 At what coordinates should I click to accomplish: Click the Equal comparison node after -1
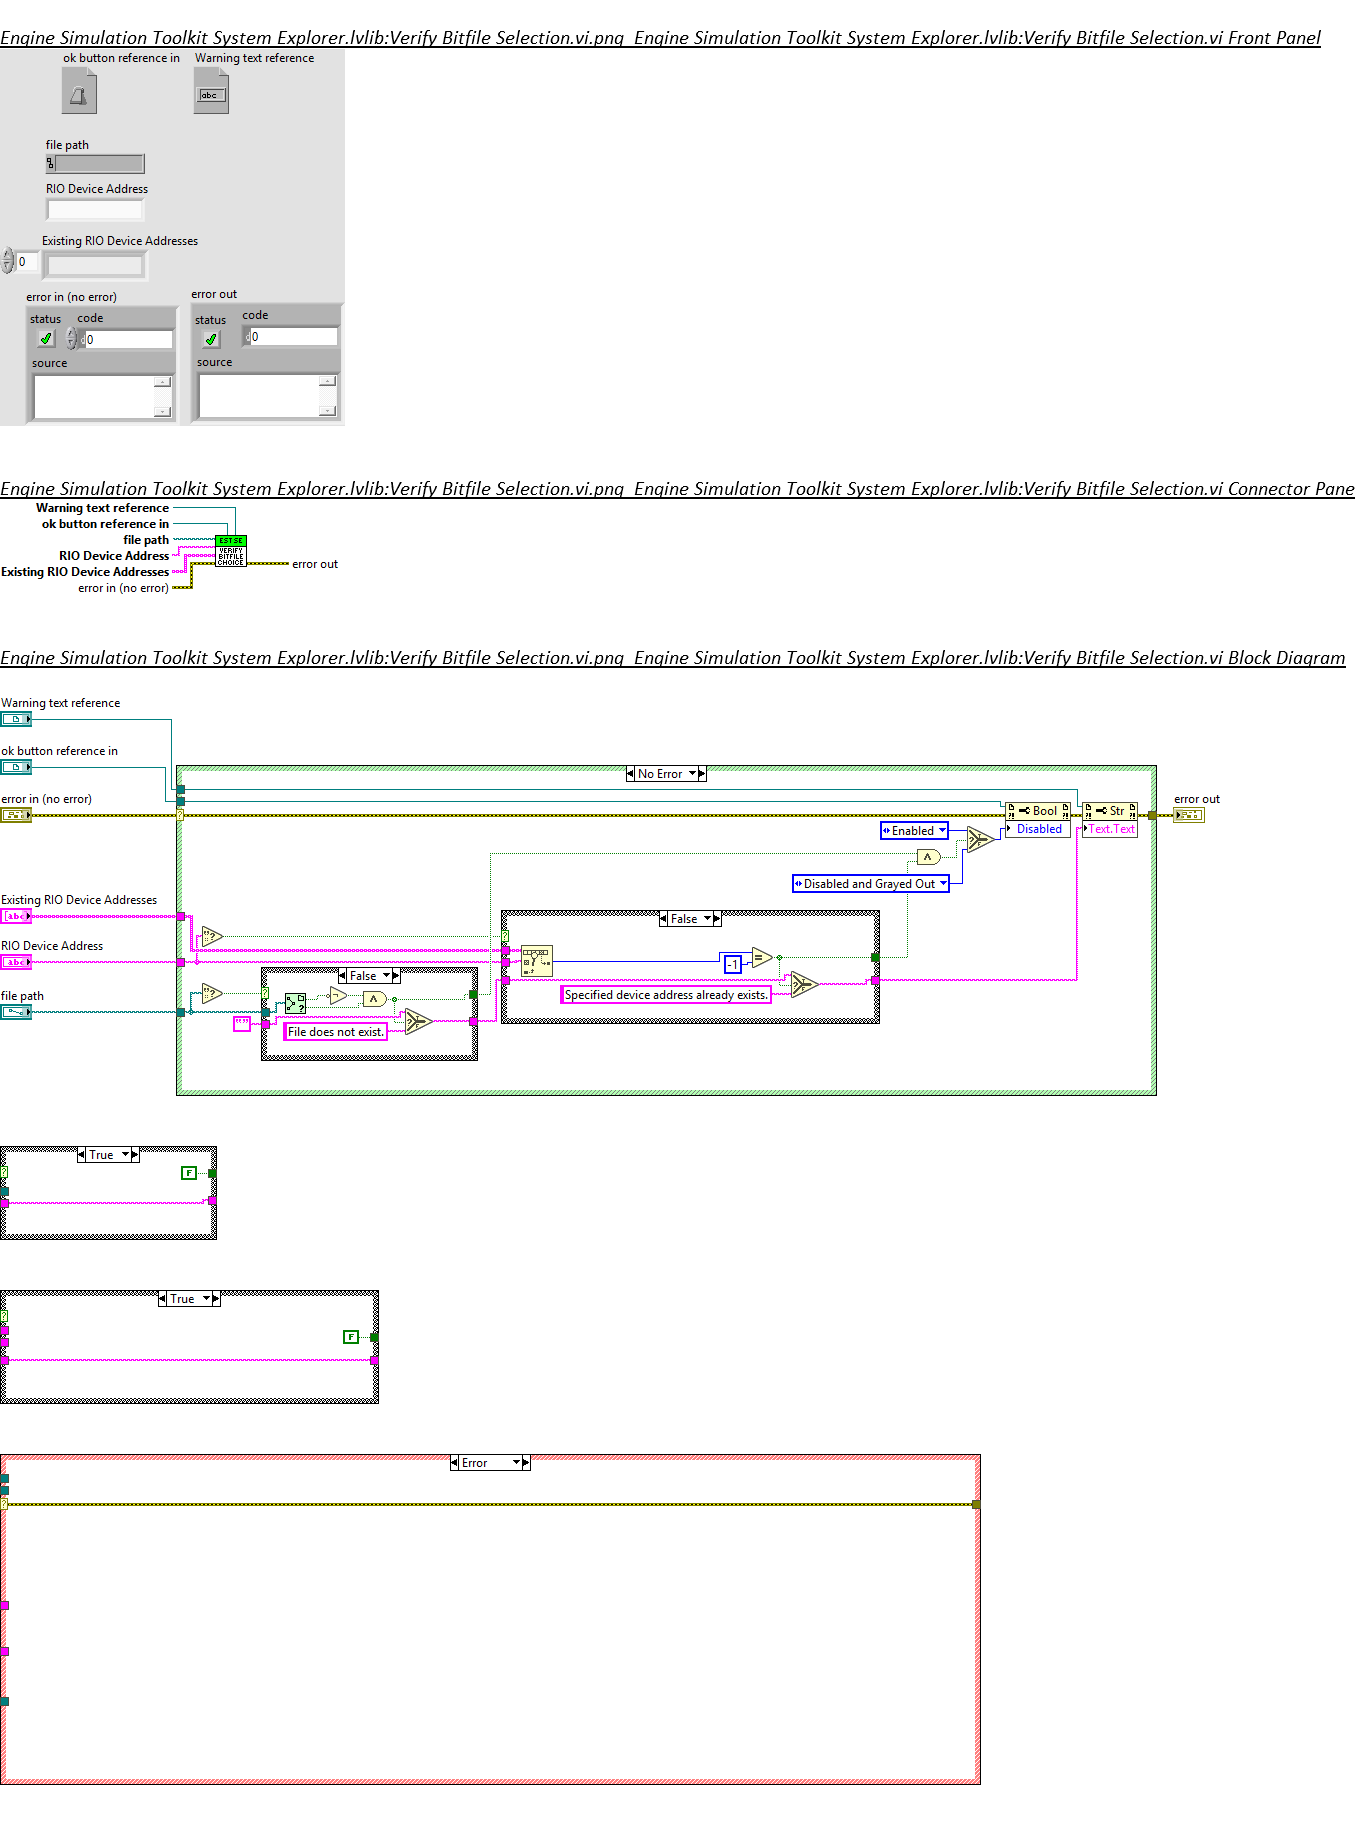762,958
